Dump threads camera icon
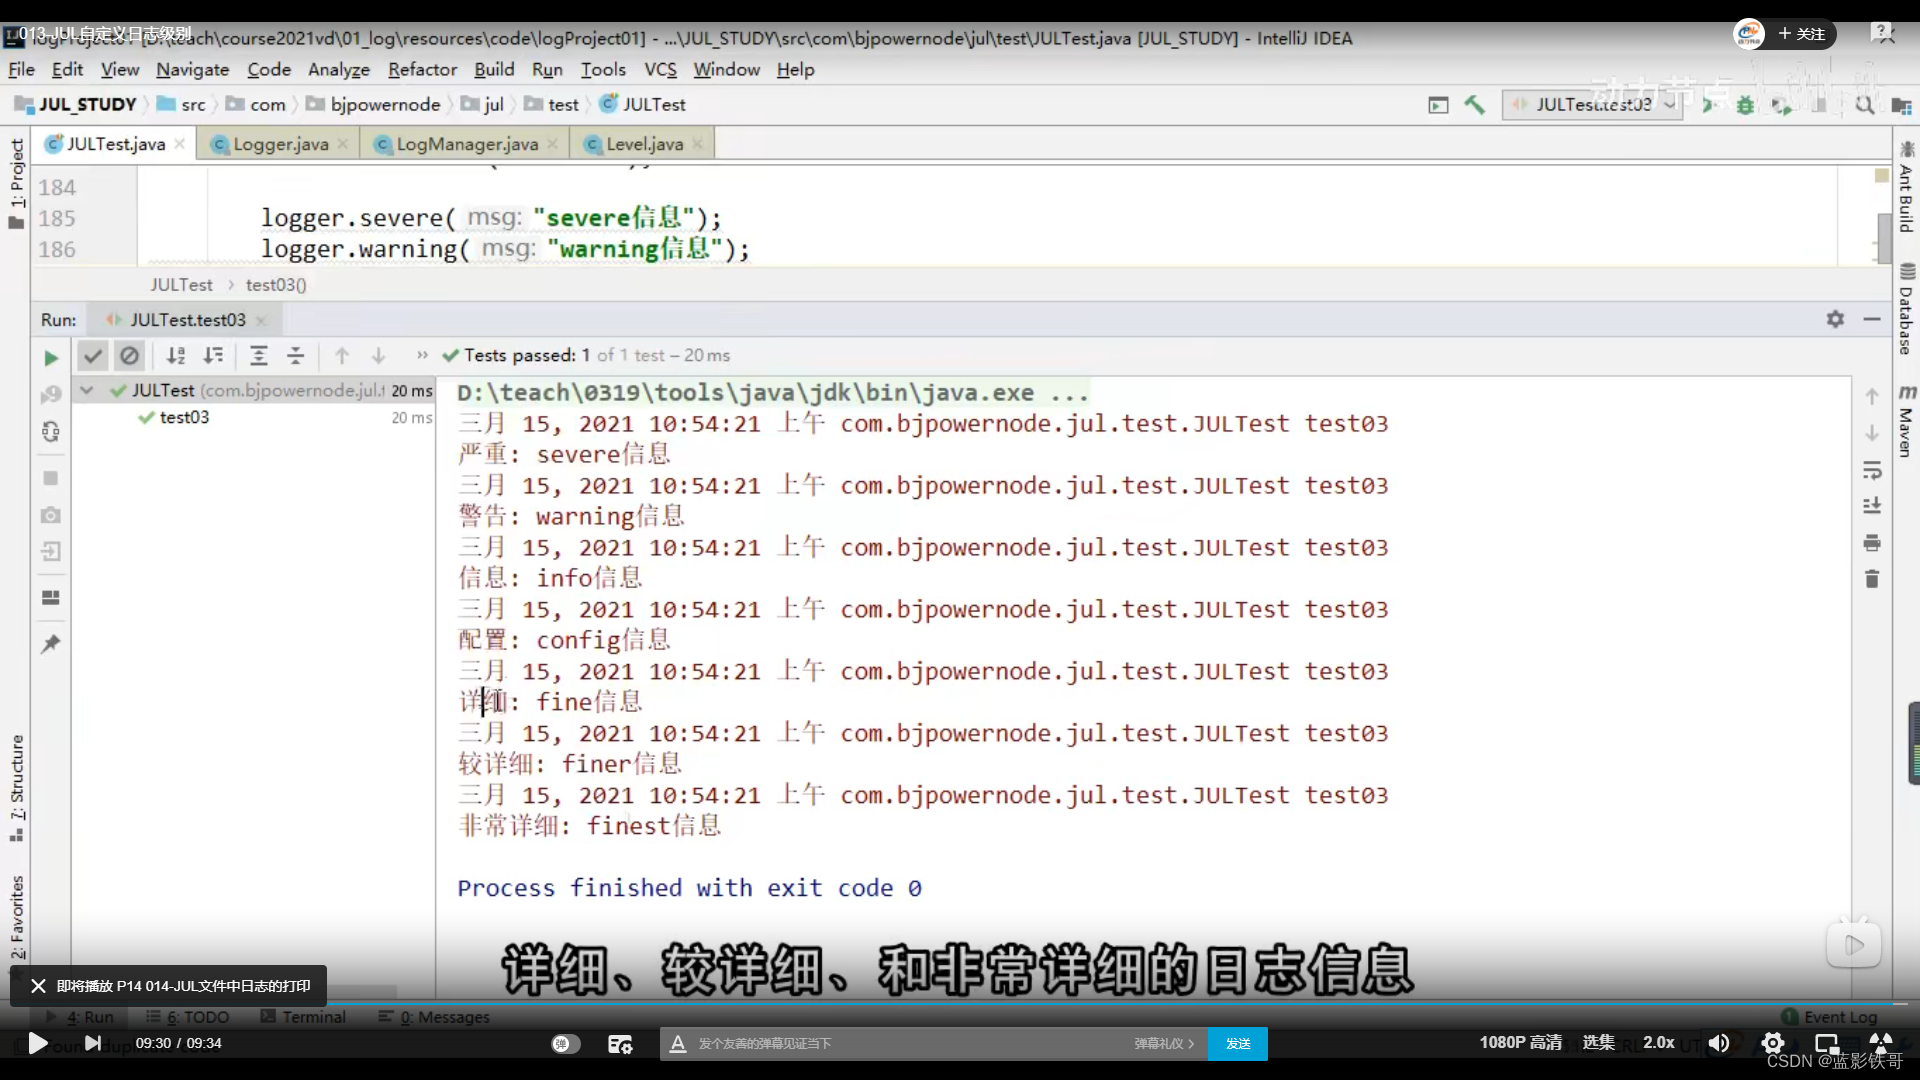The height and width of the screenshot is (1080, 1920). (x=51, y=515)
